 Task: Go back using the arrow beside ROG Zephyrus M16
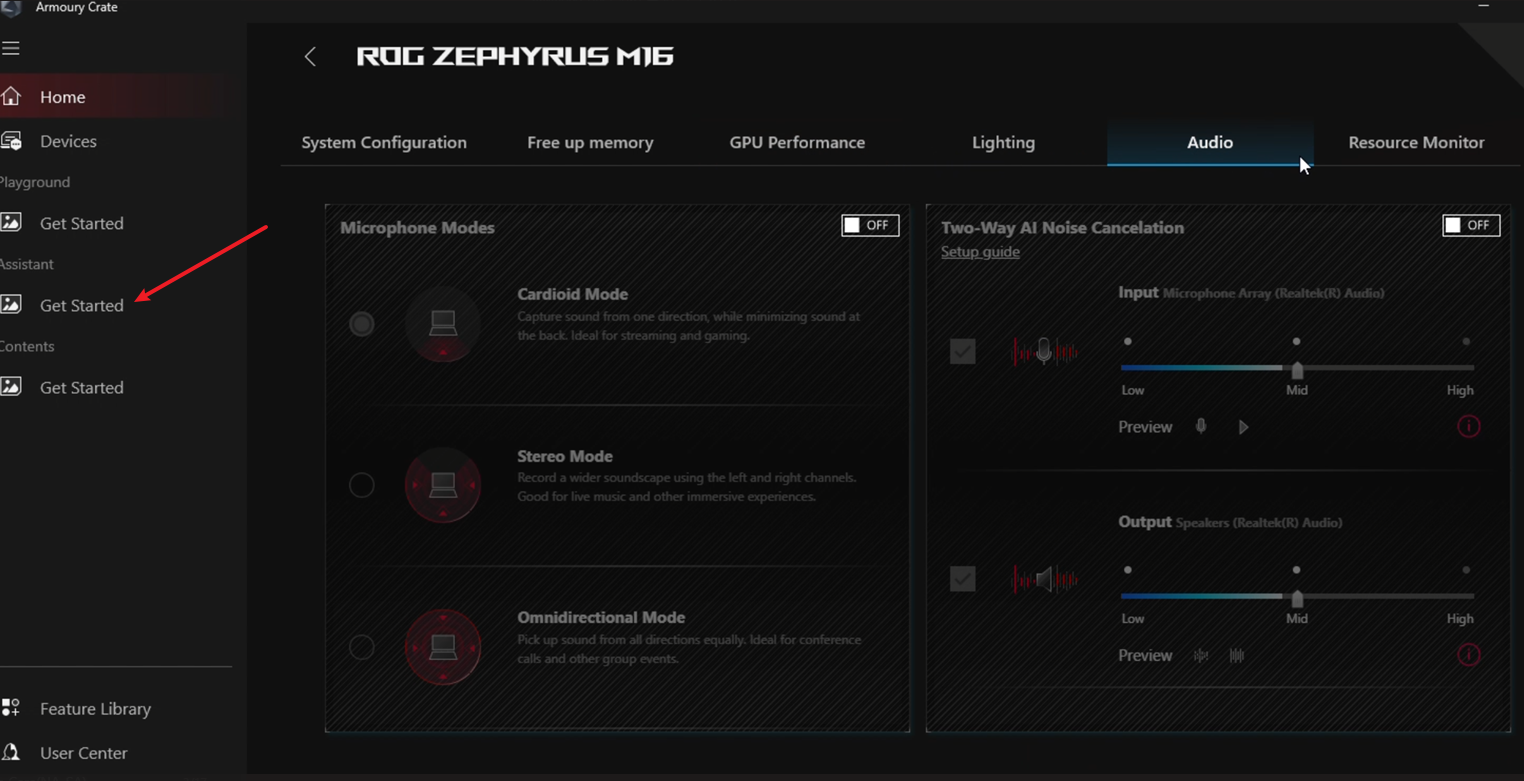[310, 57]
